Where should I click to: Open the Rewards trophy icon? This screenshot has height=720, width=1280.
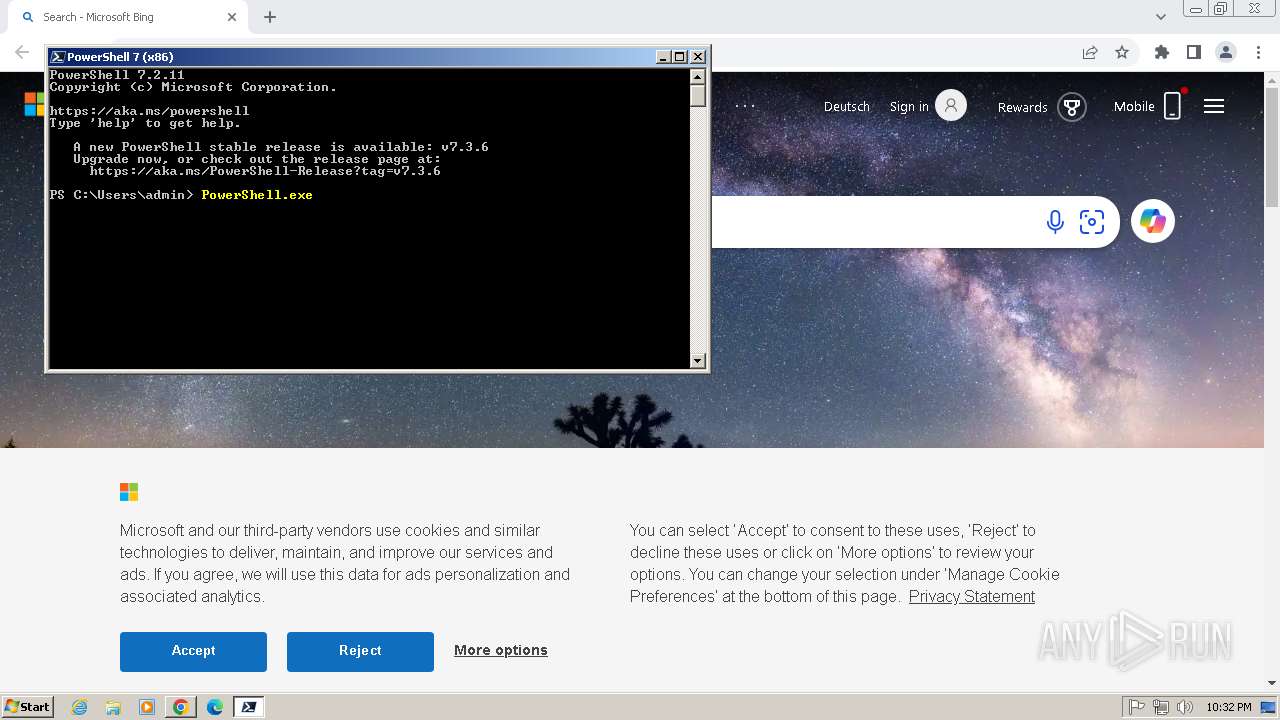point(1072,107)
